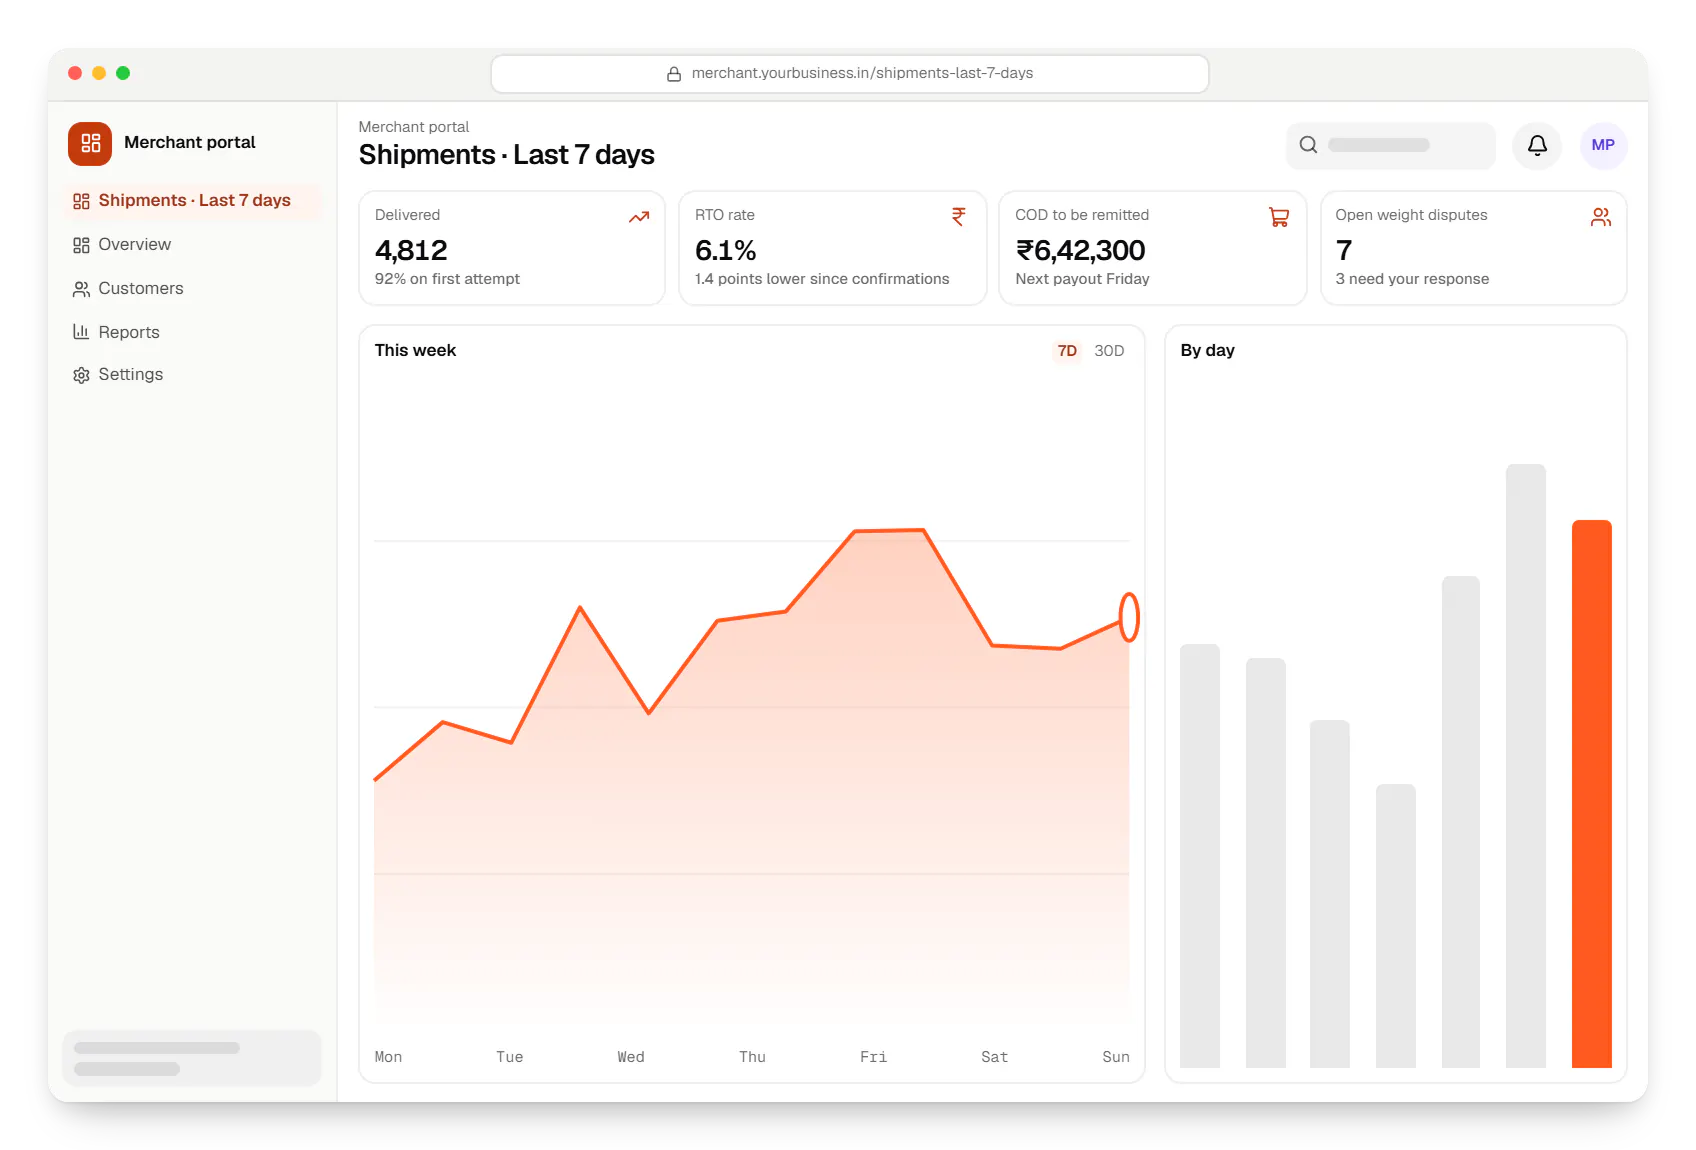The width and height of the screenshot is (1696, 1150).
Task: Click the placeholder account card at sidebar bottom
Action: click(192, 1058)
